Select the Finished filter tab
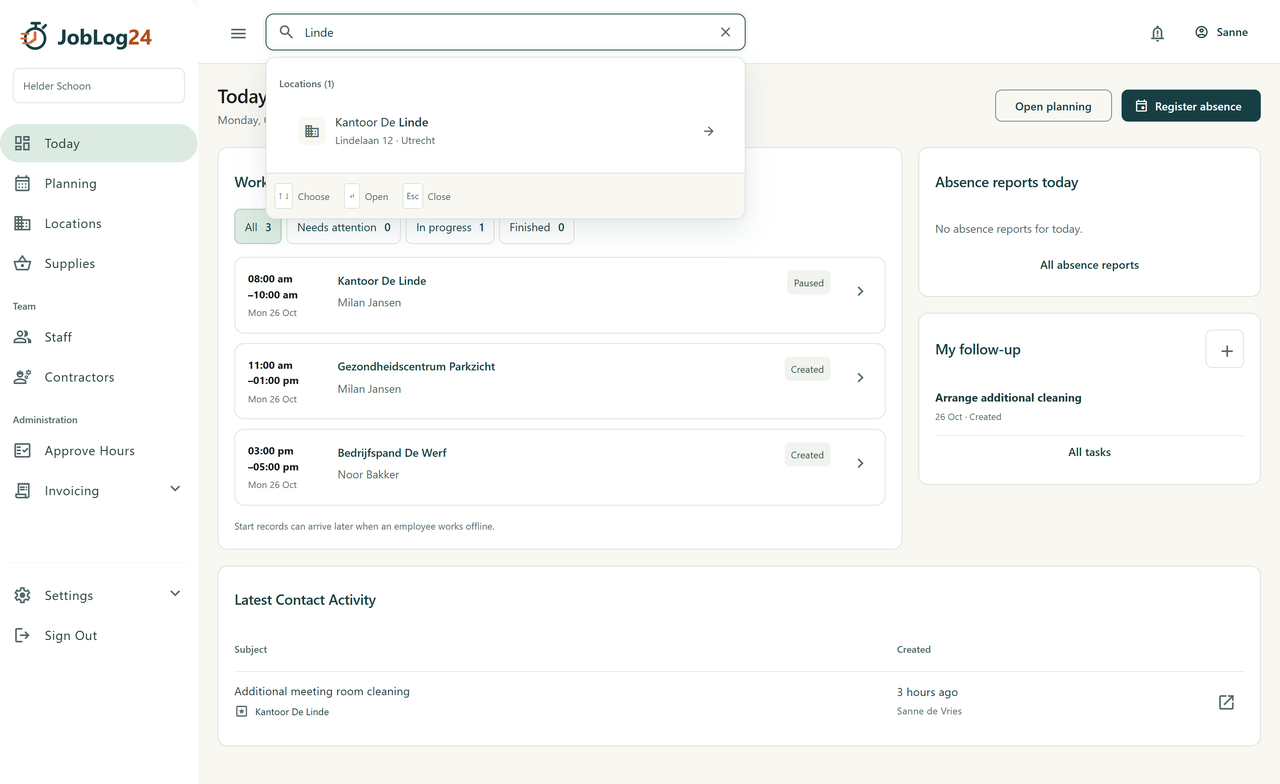This screenshot has height=784, width=1280. click(537, 227)
